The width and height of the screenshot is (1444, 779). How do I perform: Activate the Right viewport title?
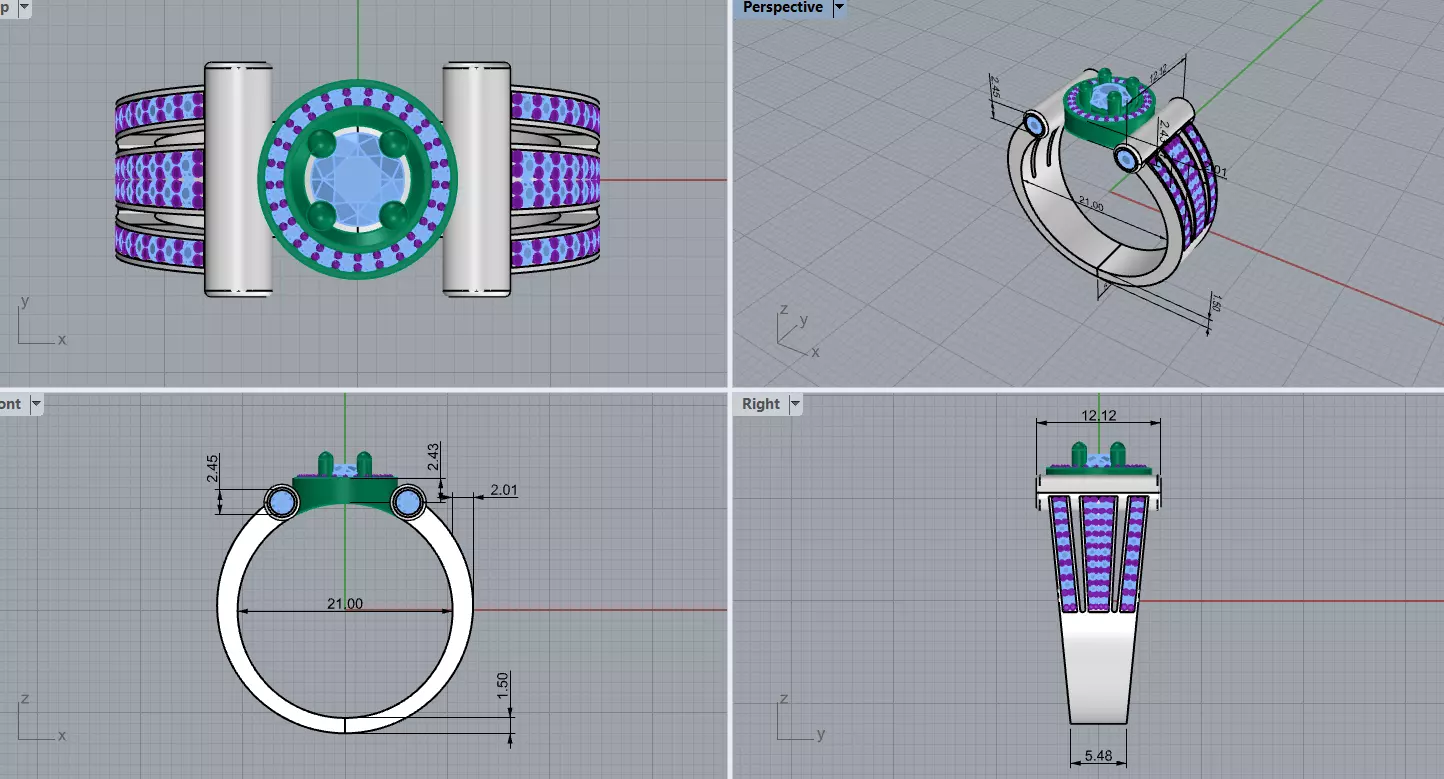760,404
